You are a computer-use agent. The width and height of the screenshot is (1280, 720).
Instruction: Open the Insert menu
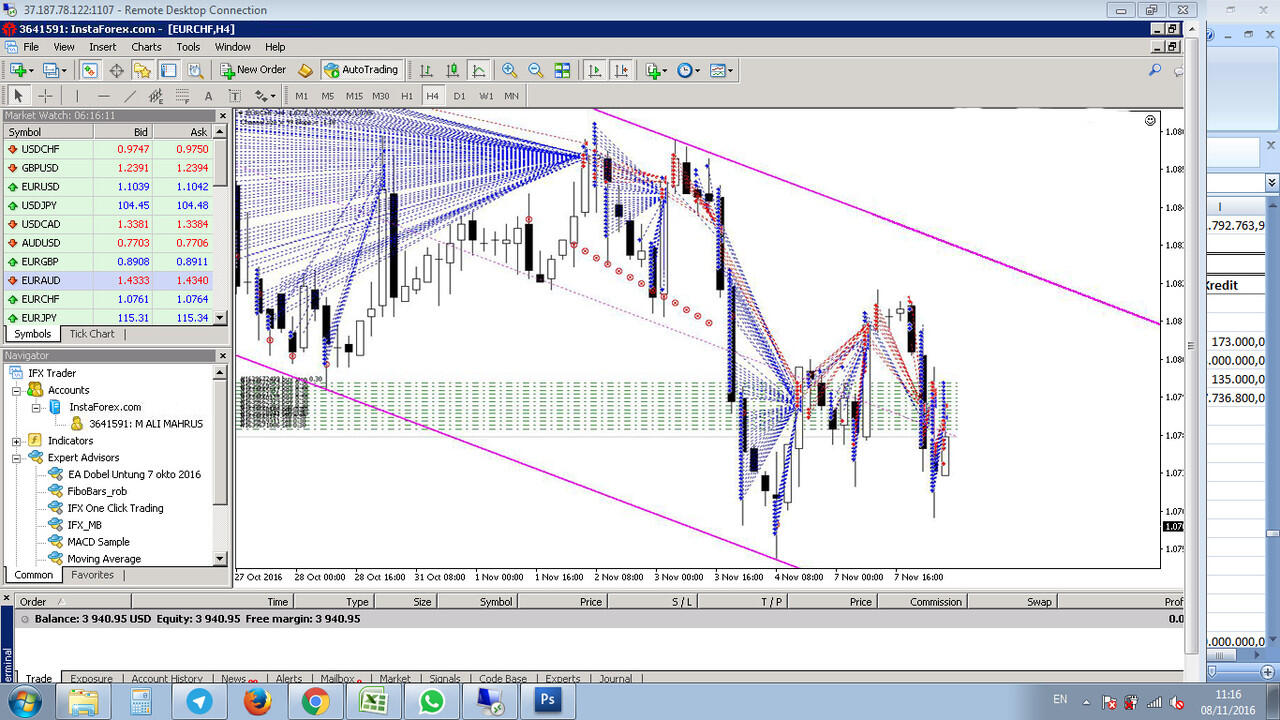[103, 47]
